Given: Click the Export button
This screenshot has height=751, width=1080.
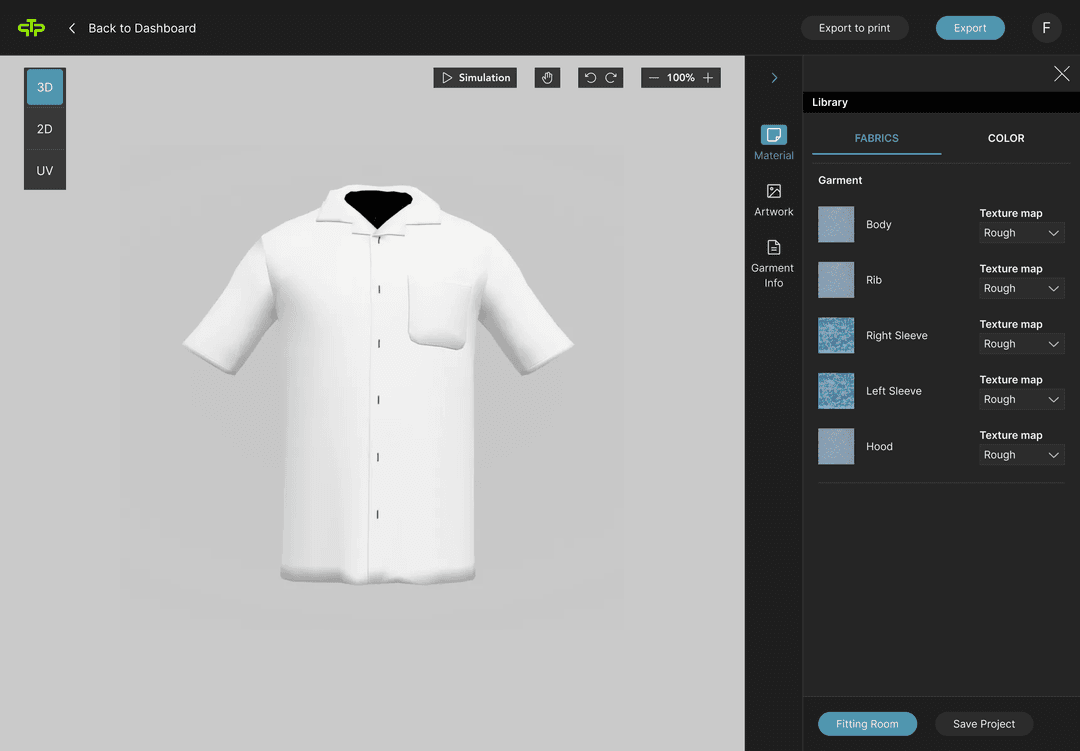Looking at the screenshot, I should [x=970, y=28].
